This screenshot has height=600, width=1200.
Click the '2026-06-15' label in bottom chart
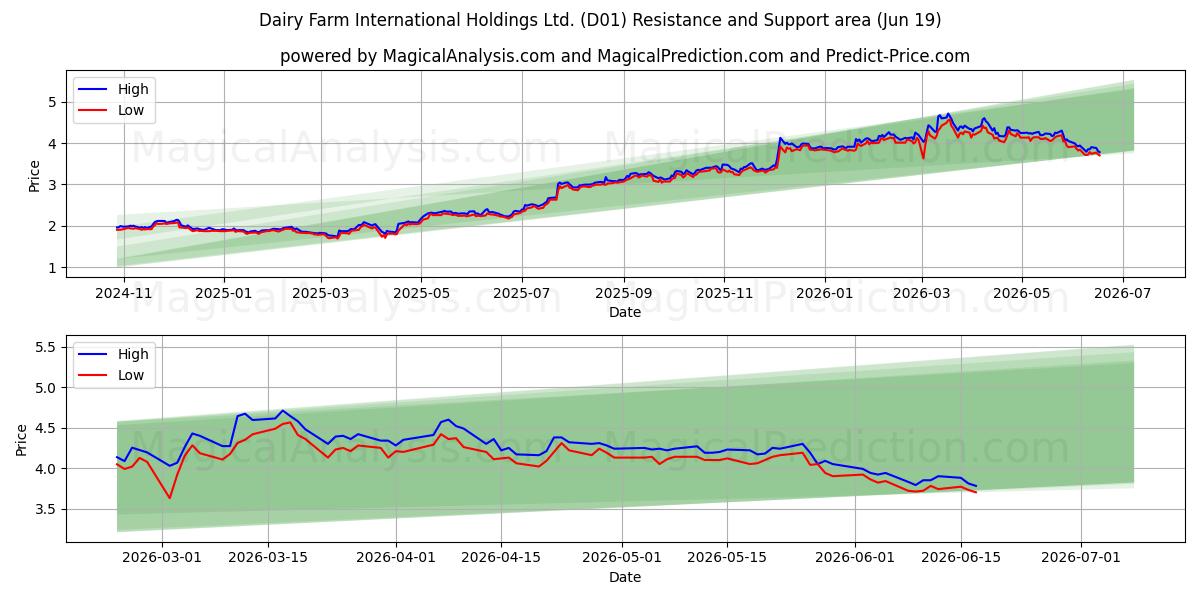[x=961, y=559]
